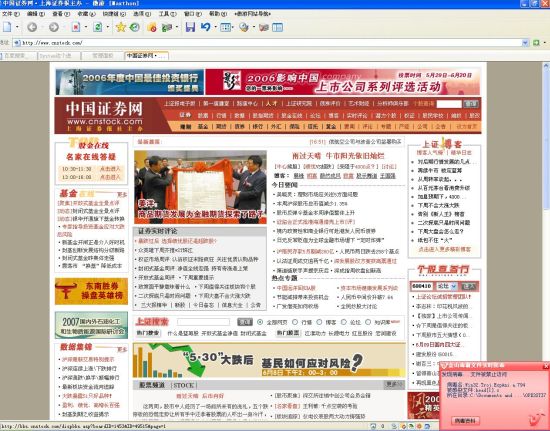Click the site header search input box
550x431 pixels.
449,104
